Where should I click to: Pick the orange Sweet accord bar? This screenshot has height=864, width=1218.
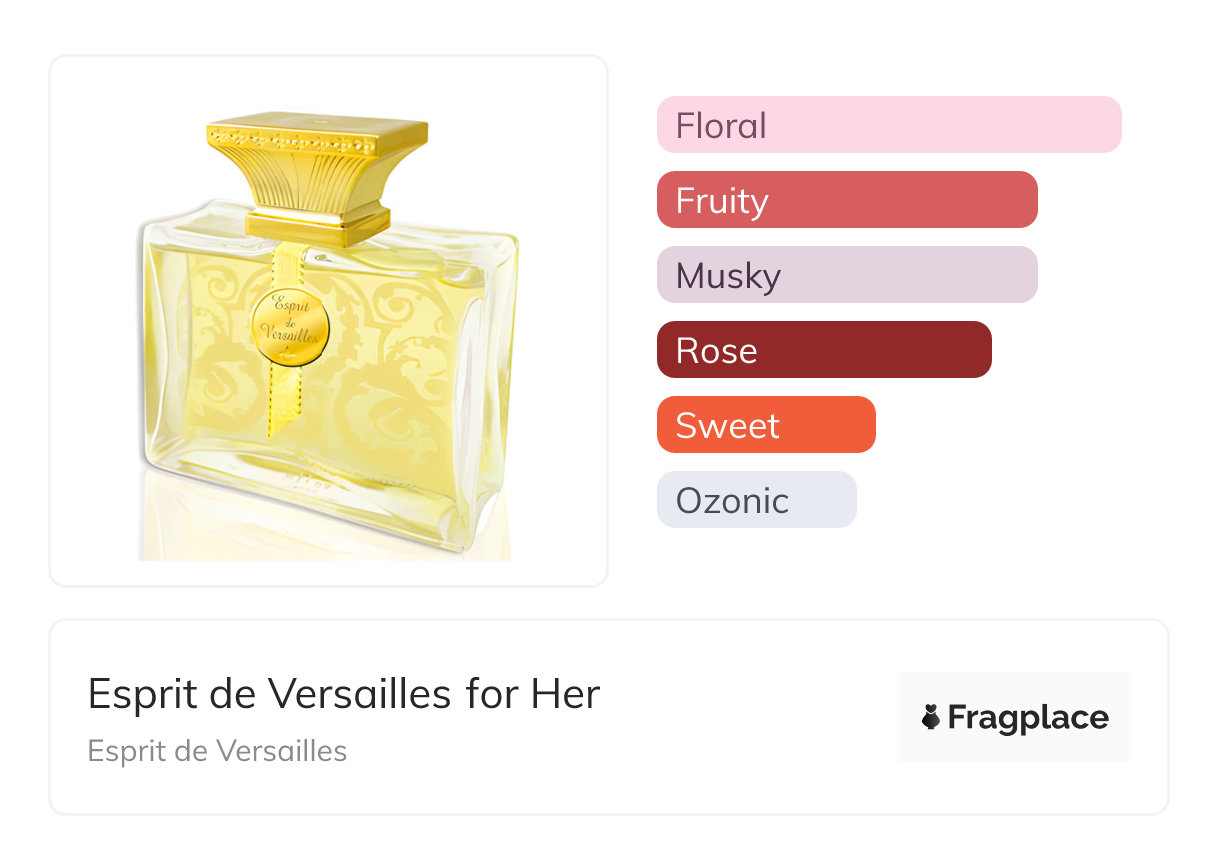tap(765, 425)
